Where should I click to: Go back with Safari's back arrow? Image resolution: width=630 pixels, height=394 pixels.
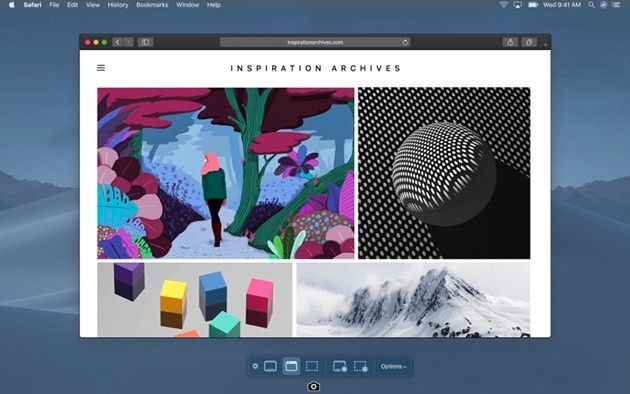point(117,42)
